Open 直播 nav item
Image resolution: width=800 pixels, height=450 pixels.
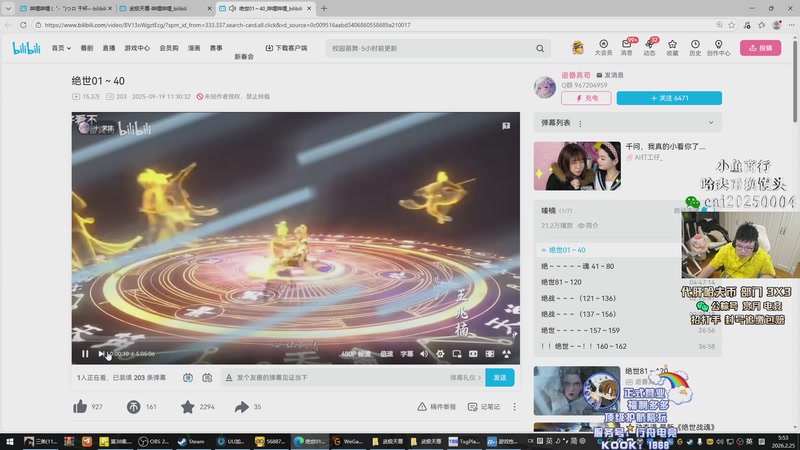[x=109, y=48]
